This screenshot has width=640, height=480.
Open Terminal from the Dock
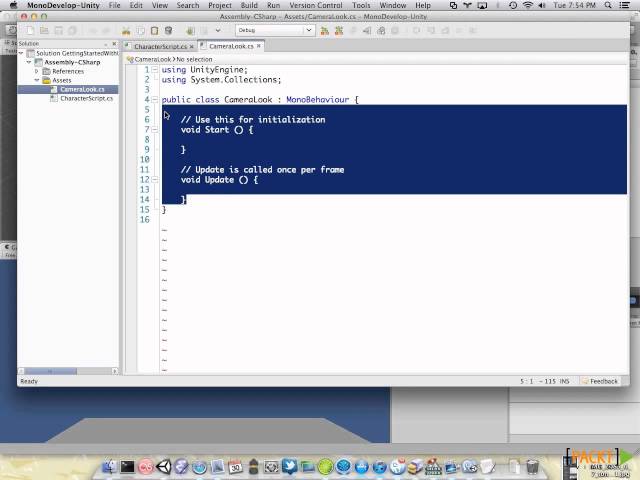[x=127, y=466]
